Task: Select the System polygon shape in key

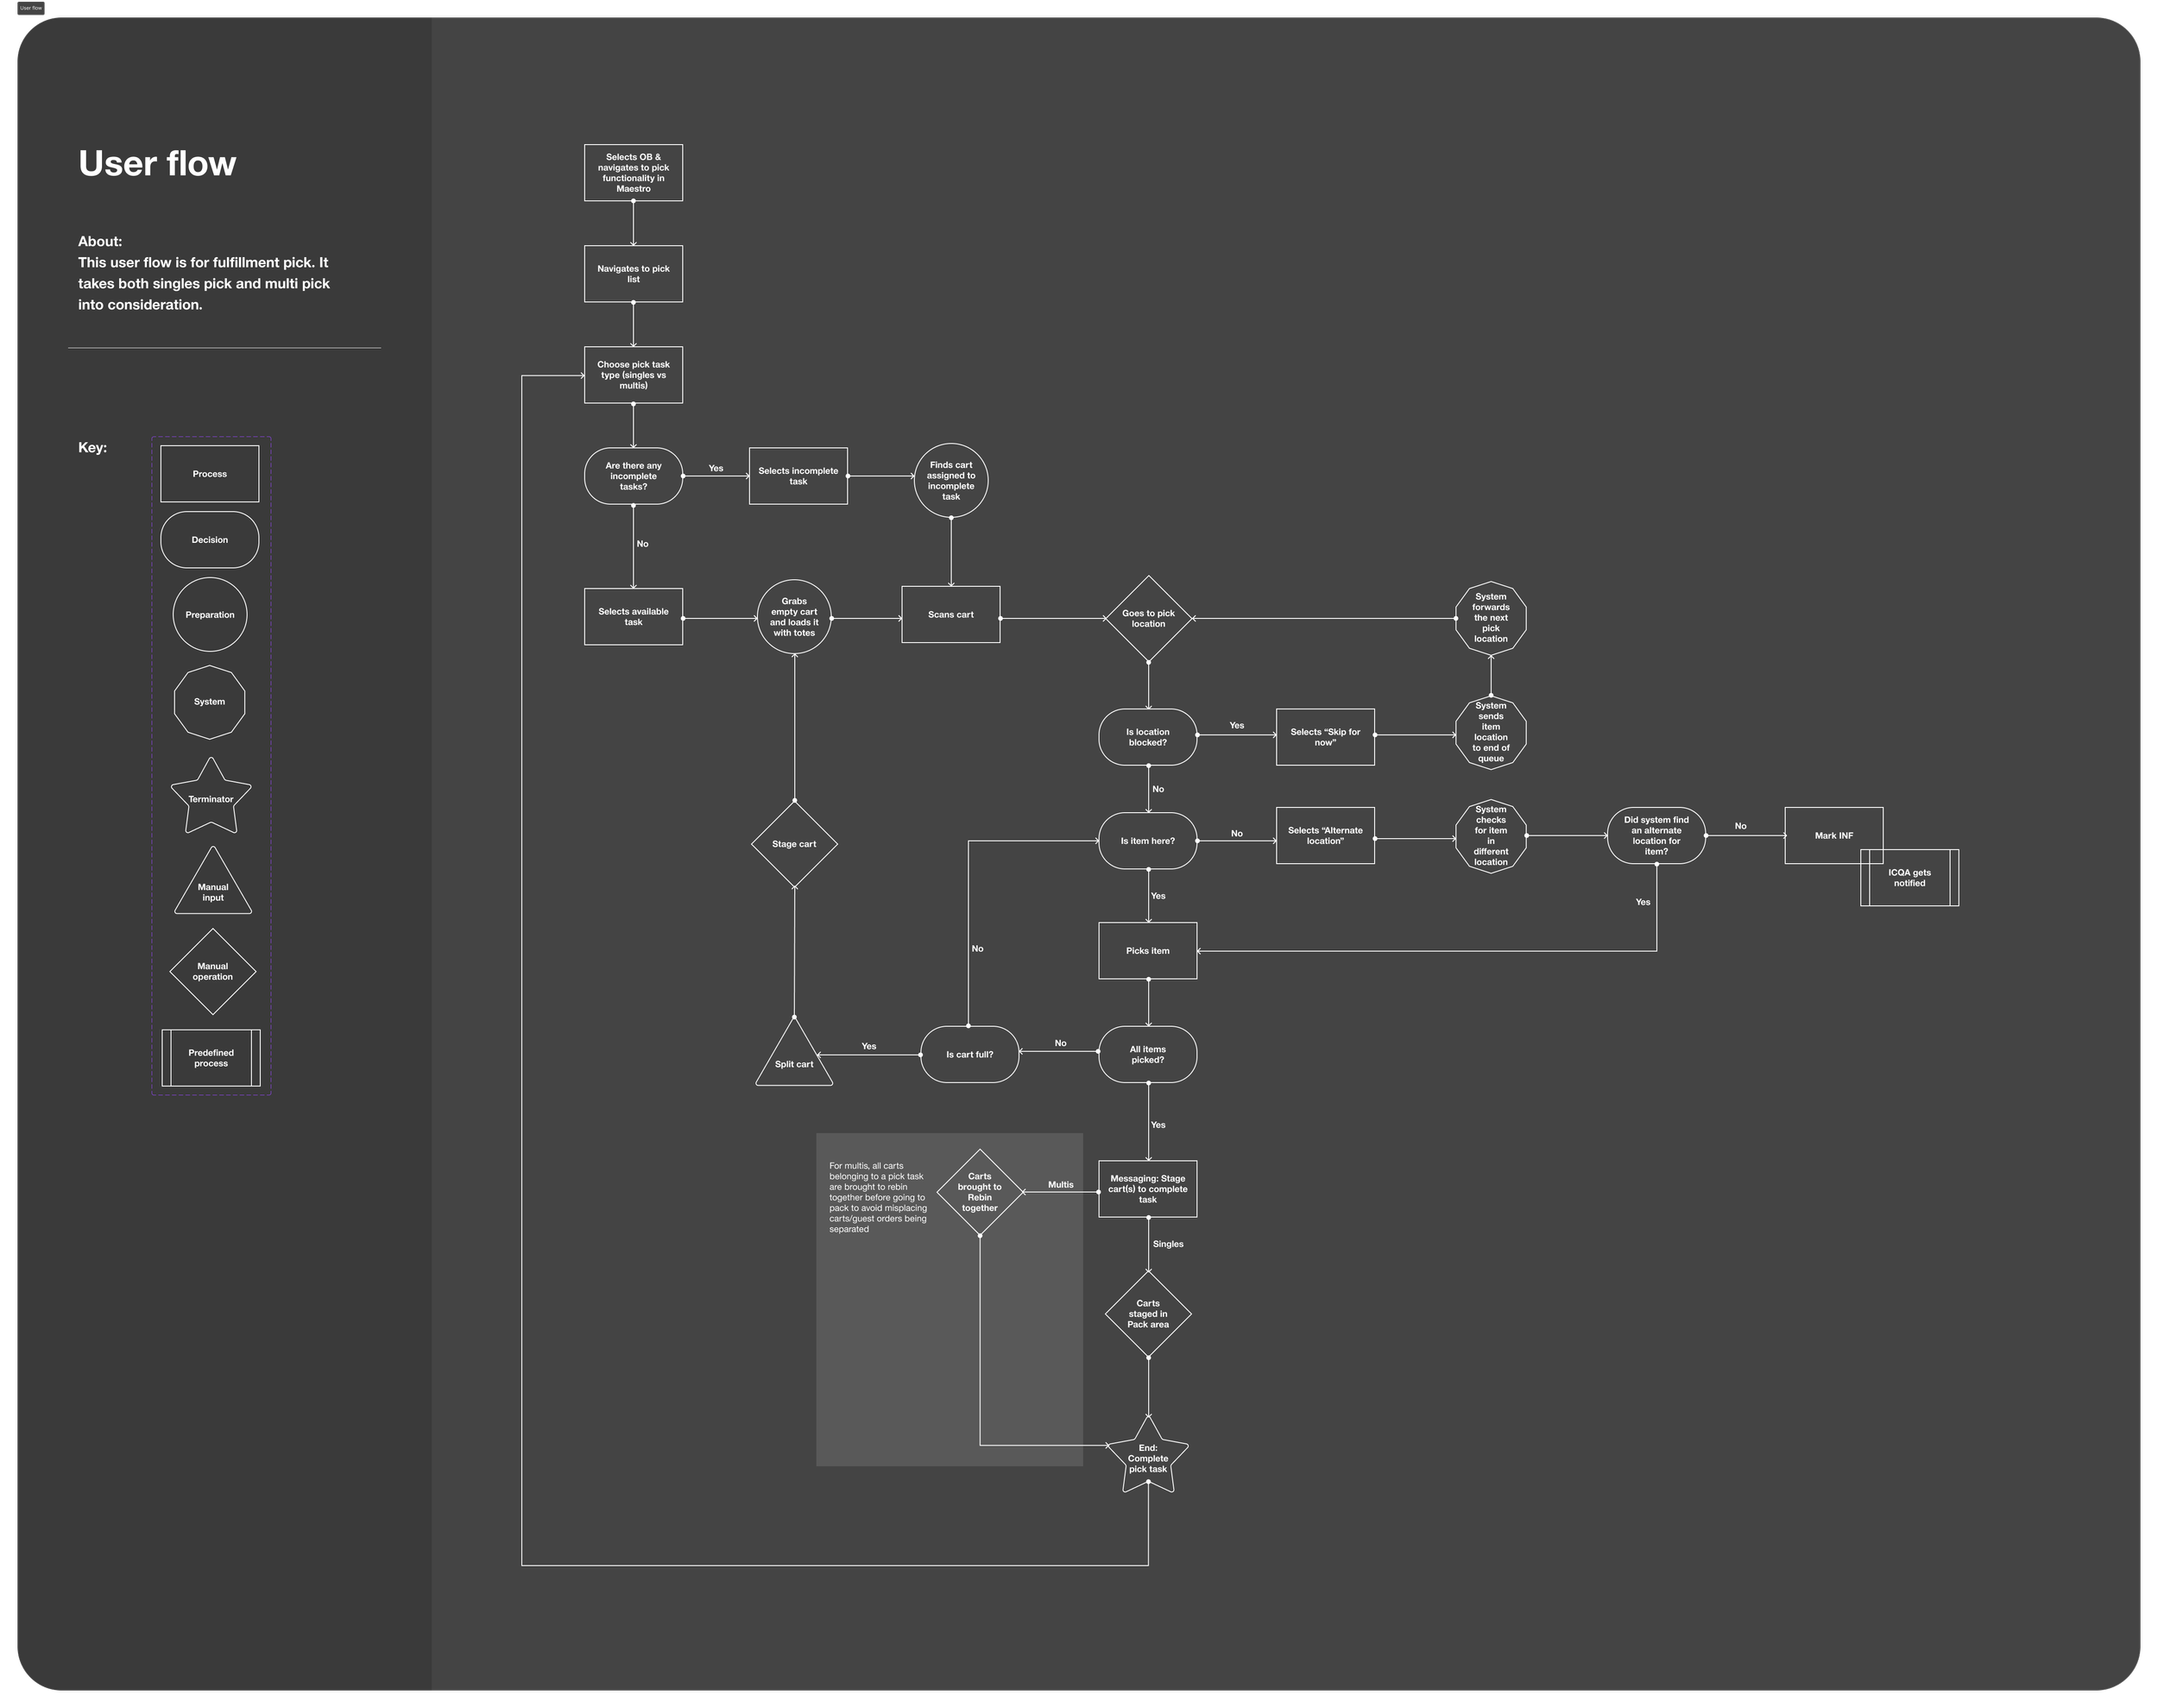Action: point(209,702)
